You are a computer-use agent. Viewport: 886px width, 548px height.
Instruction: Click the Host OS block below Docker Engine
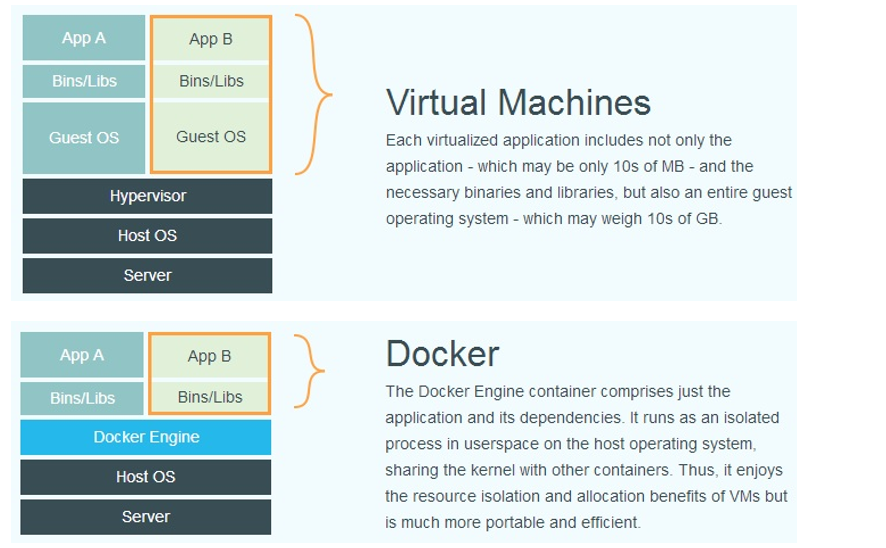click(146, 477)
